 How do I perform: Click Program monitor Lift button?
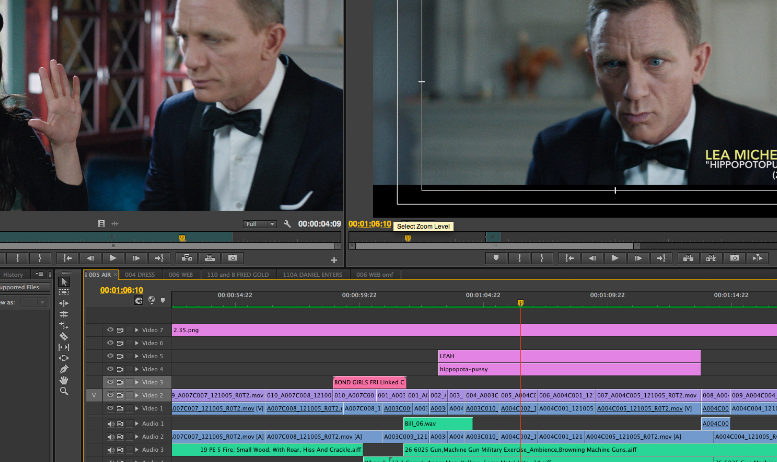point(688,258)
